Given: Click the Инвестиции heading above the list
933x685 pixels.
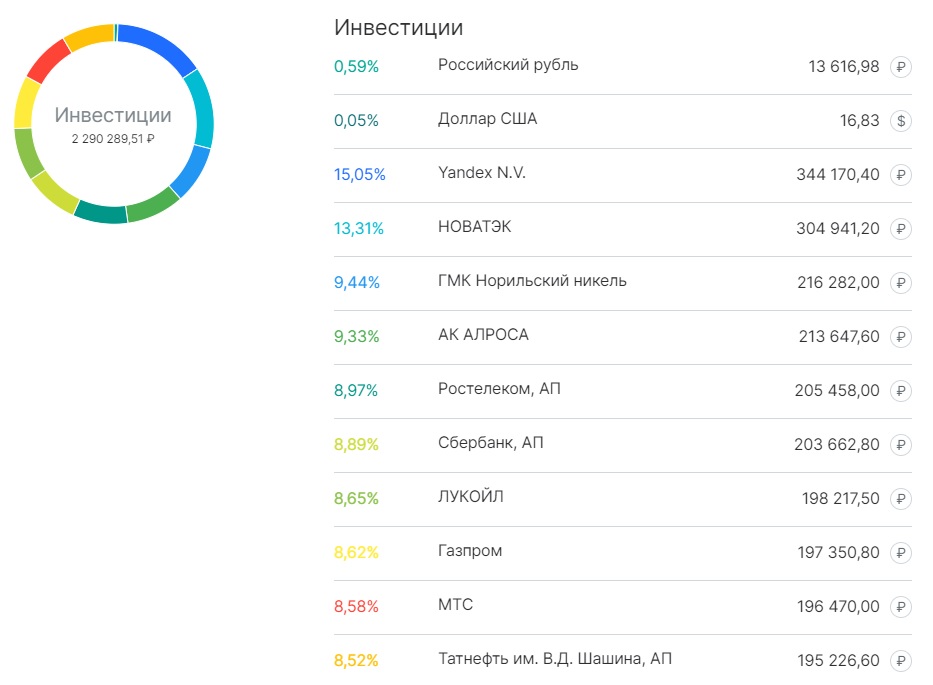Looking at the screenshot, I should 398,28.
